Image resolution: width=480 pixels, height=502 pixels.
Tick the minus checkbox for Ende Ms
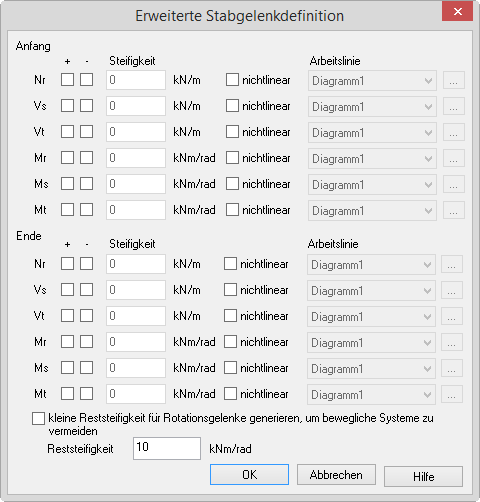[86, 368]
